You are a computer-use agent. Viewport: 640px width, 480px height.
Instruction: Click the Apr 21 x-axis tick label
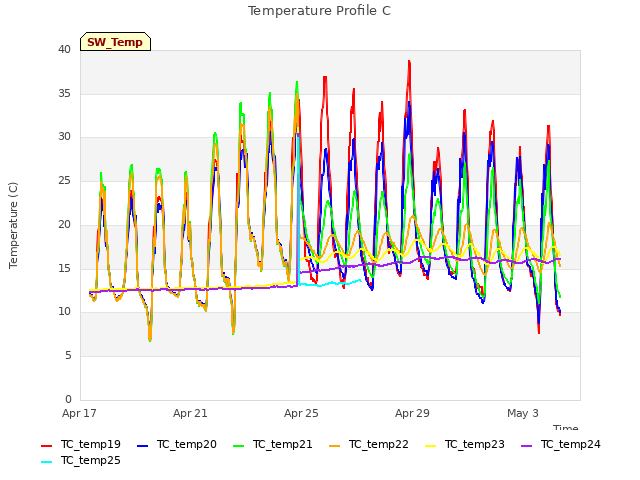pyautogui.click(x=190, y=413)
